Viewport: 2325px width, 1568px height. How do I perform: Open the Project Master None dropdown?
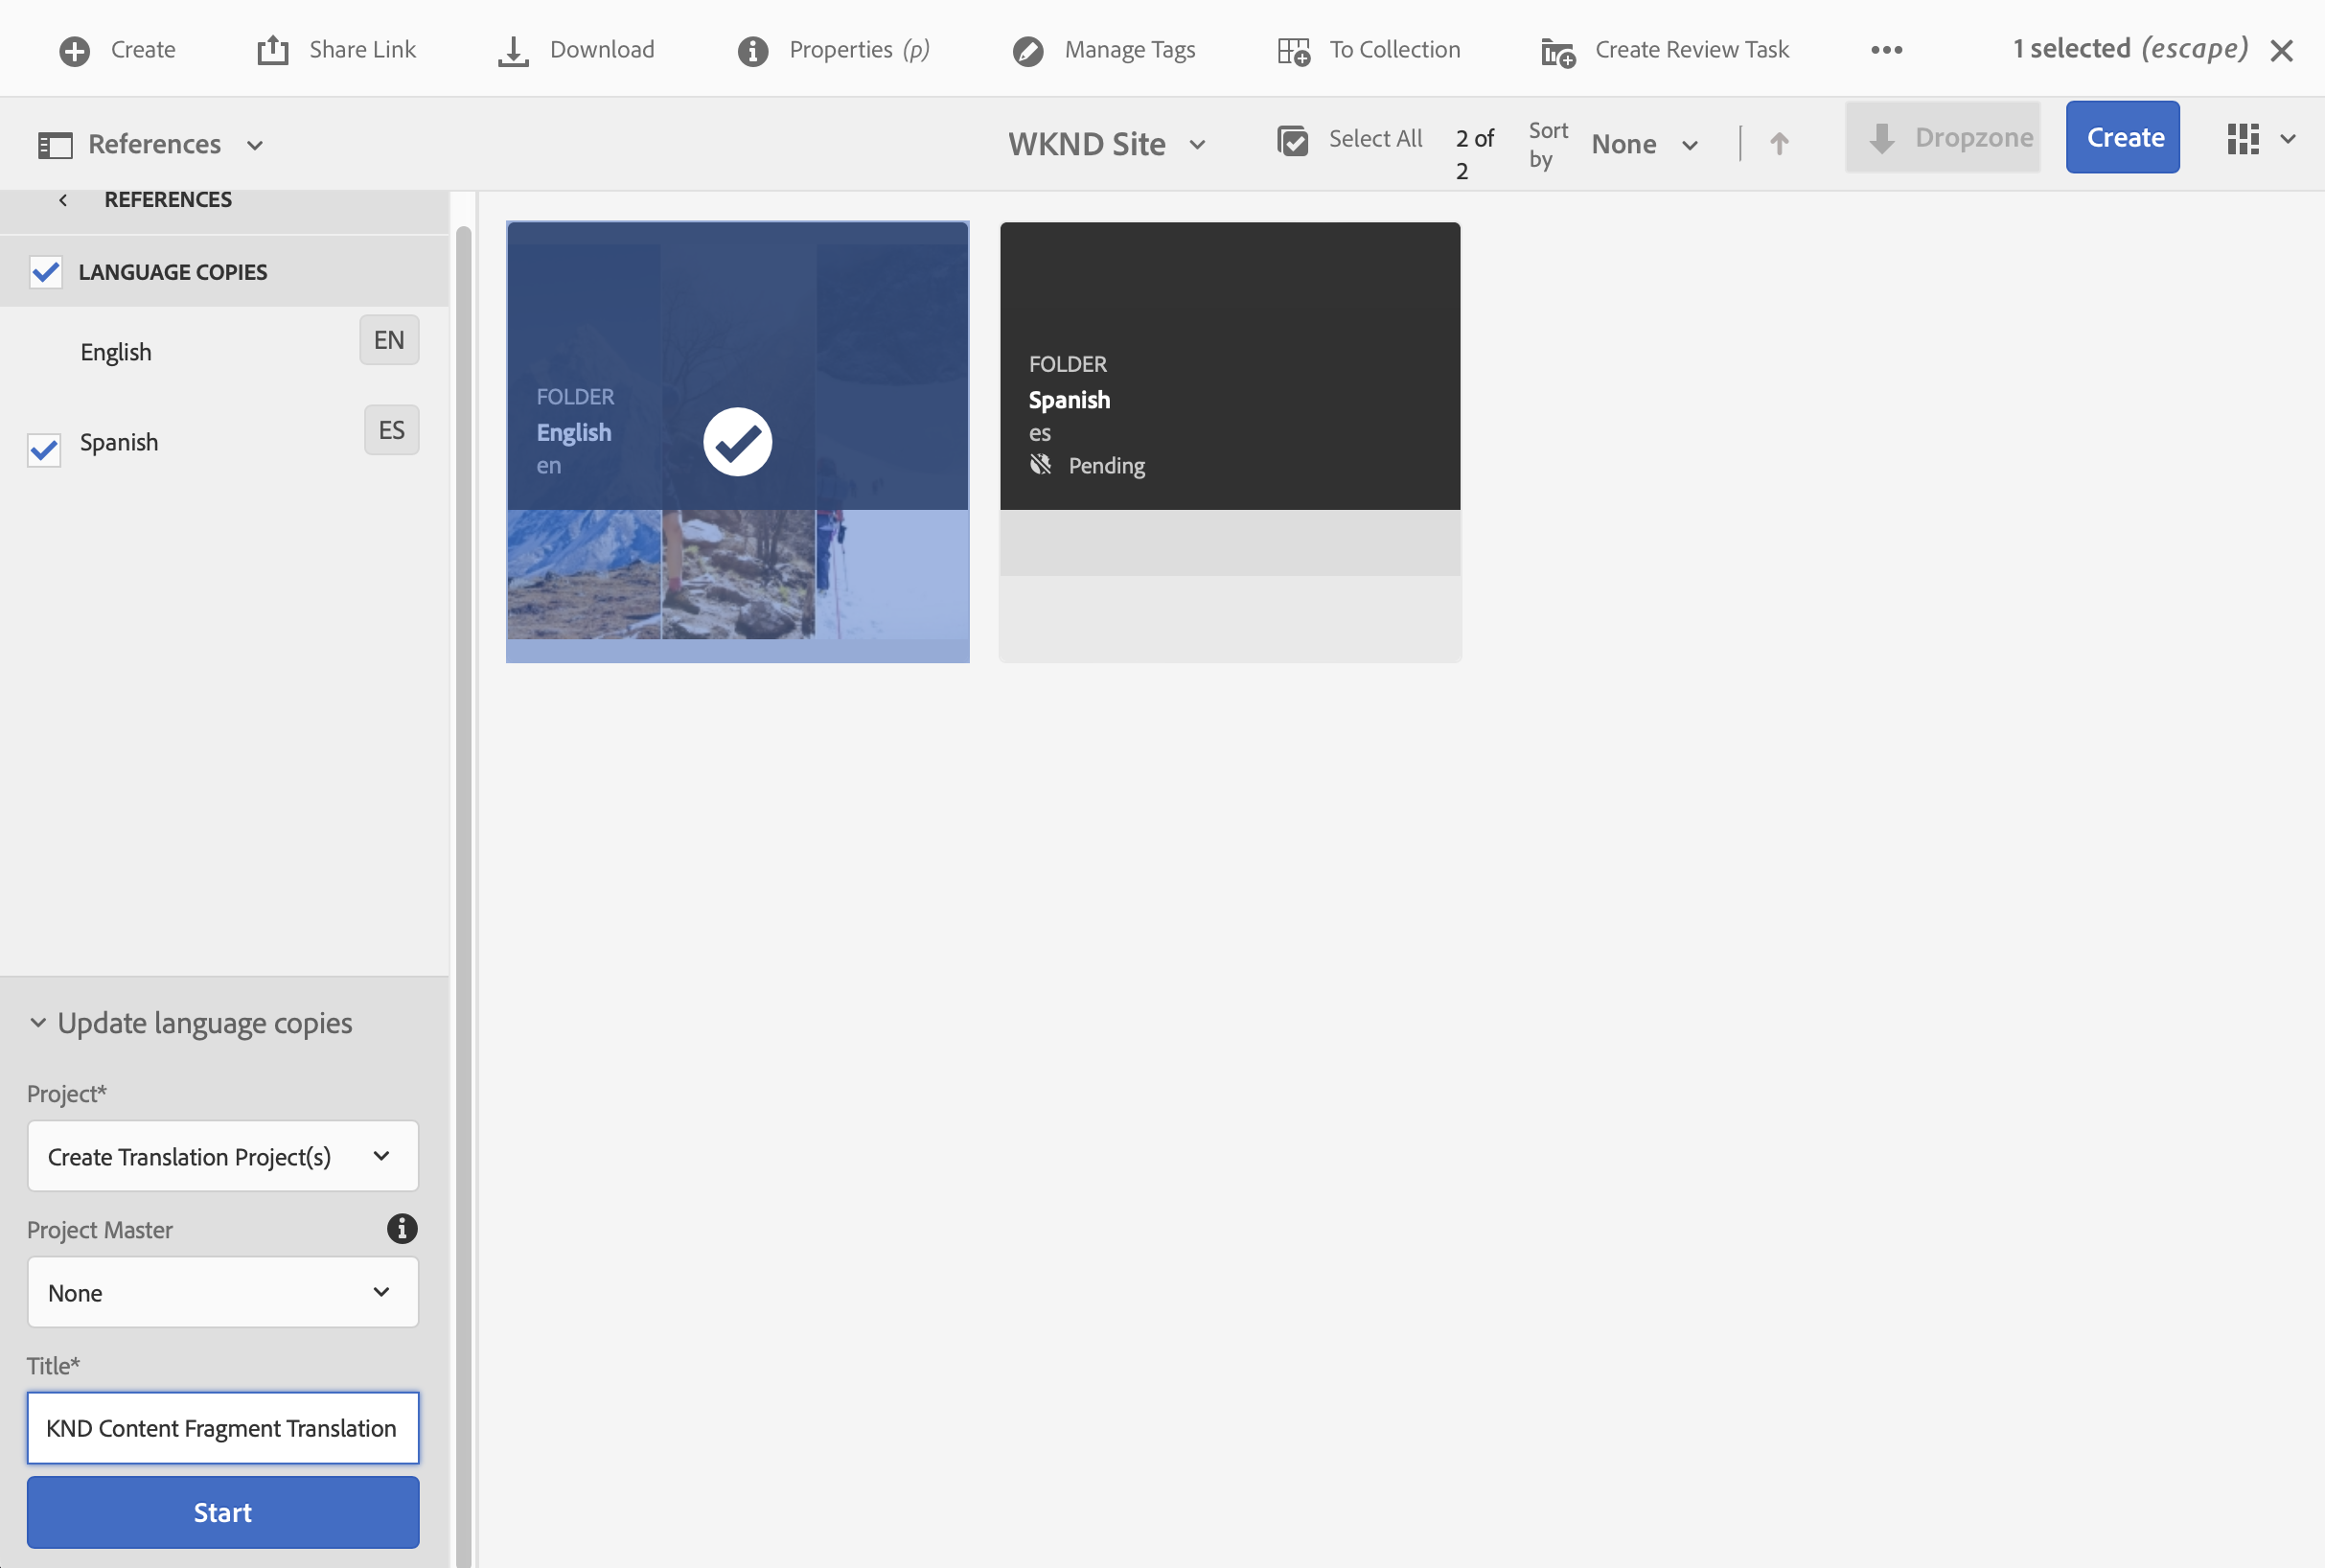[222, 1292]
